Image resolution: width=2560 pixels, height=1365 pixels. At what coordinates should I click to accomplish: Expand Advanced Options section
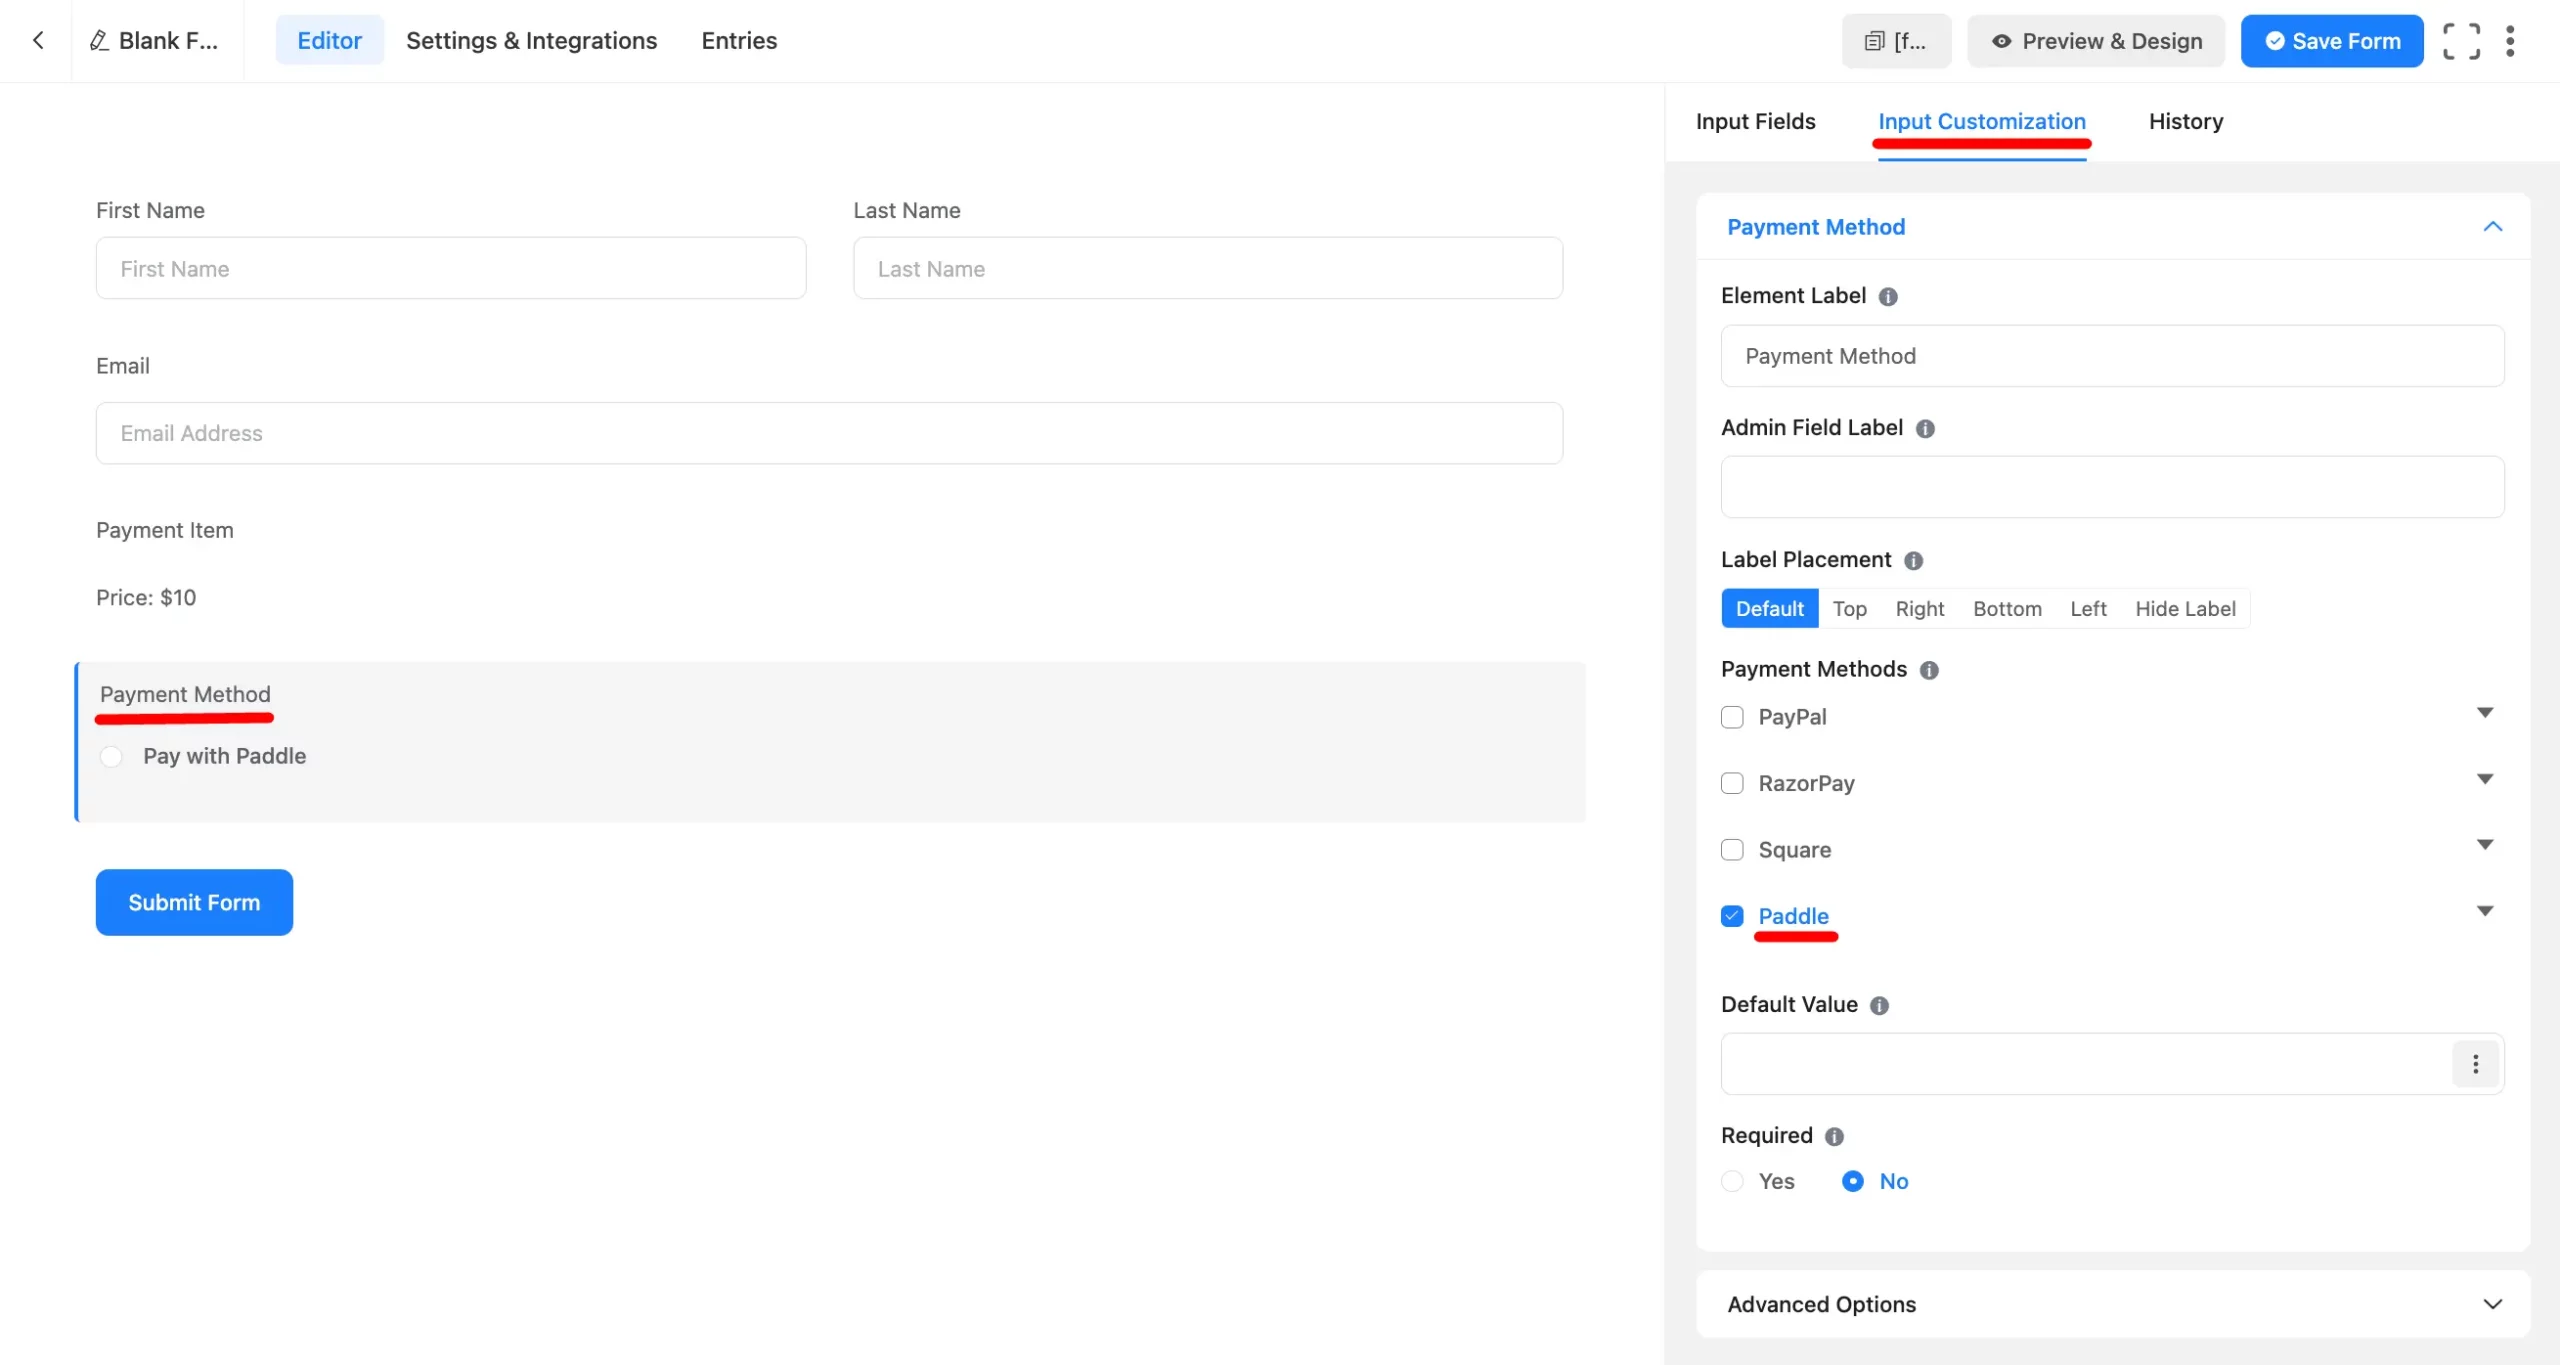(x=2492, y=1304)
